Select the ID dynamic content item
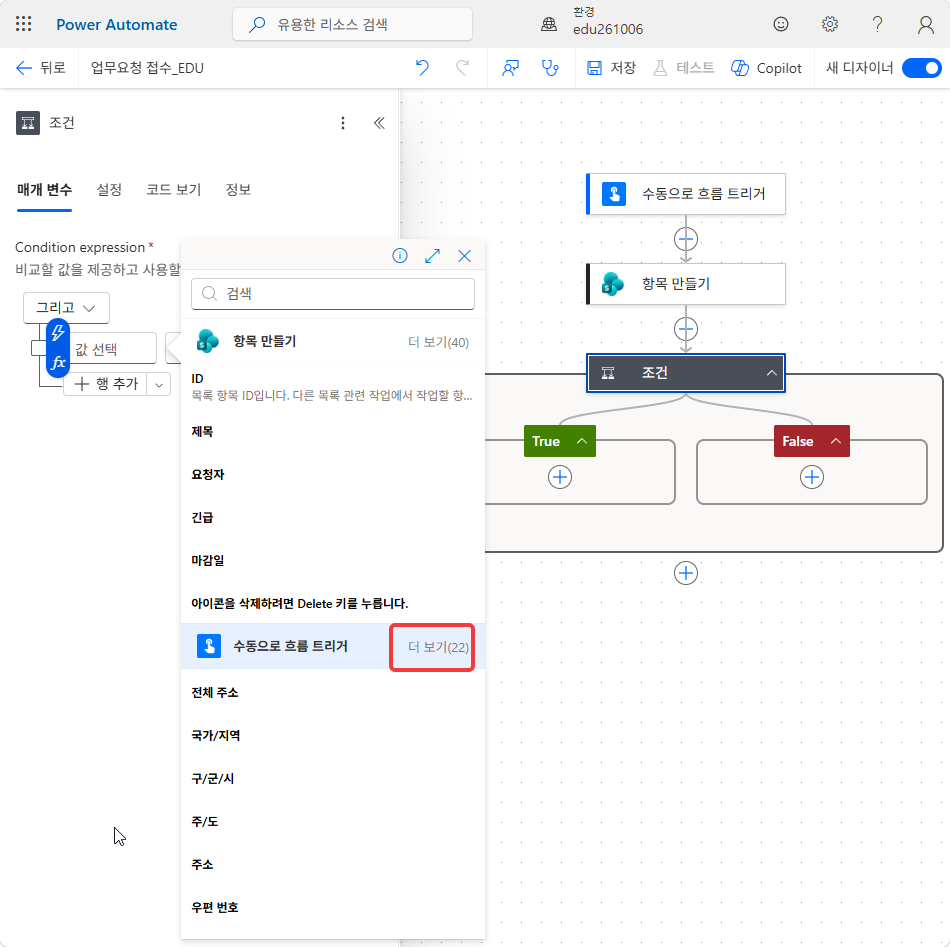Image resolution: width=950 pixels, height=947 pixels. pyautogui.click(x=333, y=387)
